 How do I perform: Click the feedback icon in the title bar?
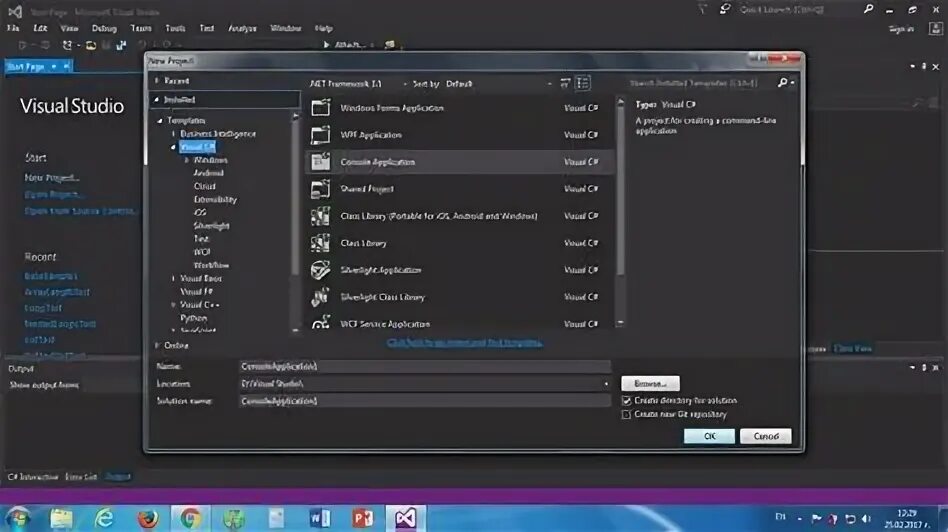(724, 9)
